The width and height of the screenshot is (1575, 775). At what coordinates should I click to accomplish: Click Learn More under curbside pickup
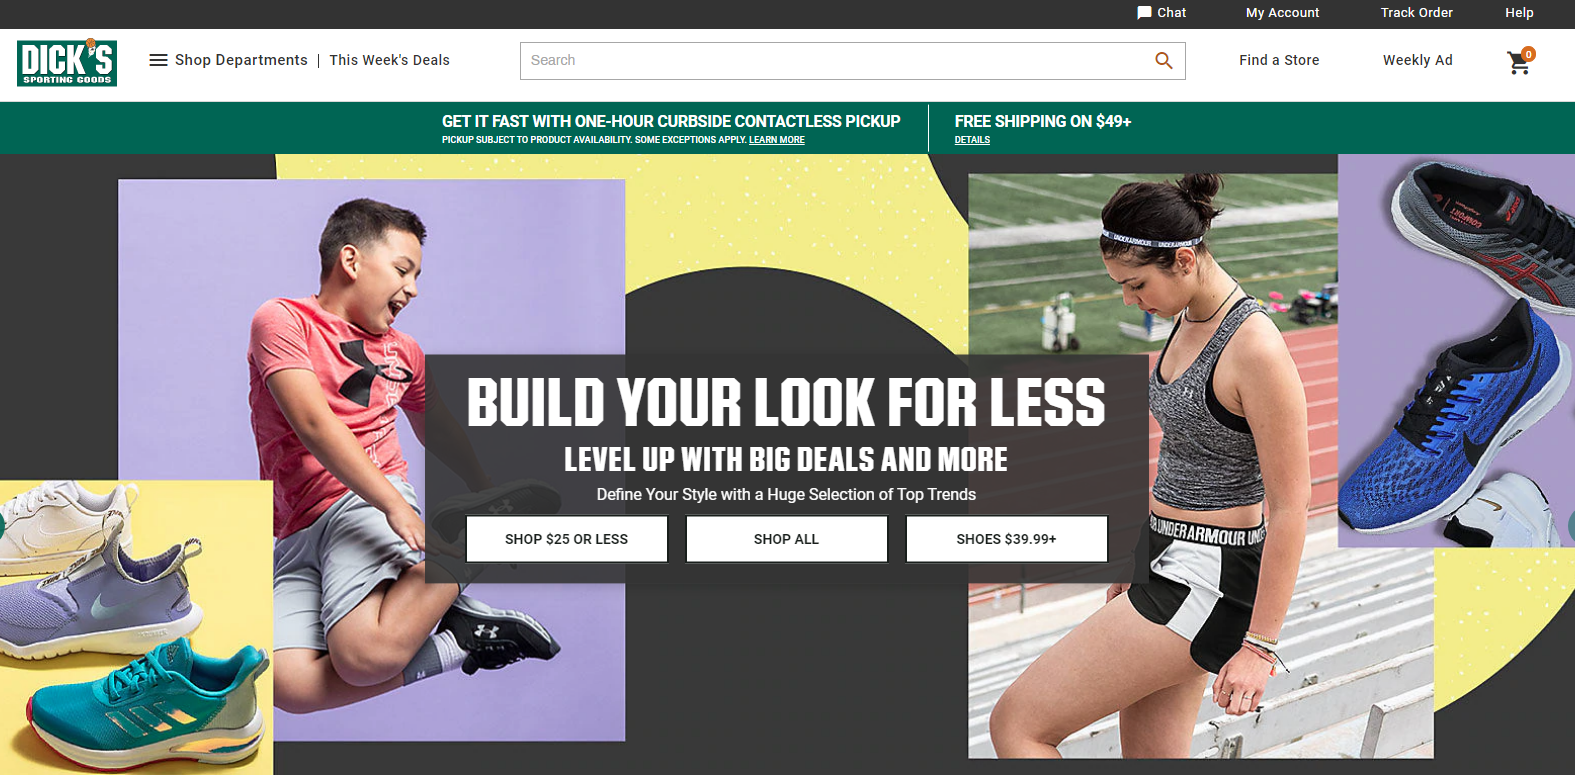(x=777, y=140)
